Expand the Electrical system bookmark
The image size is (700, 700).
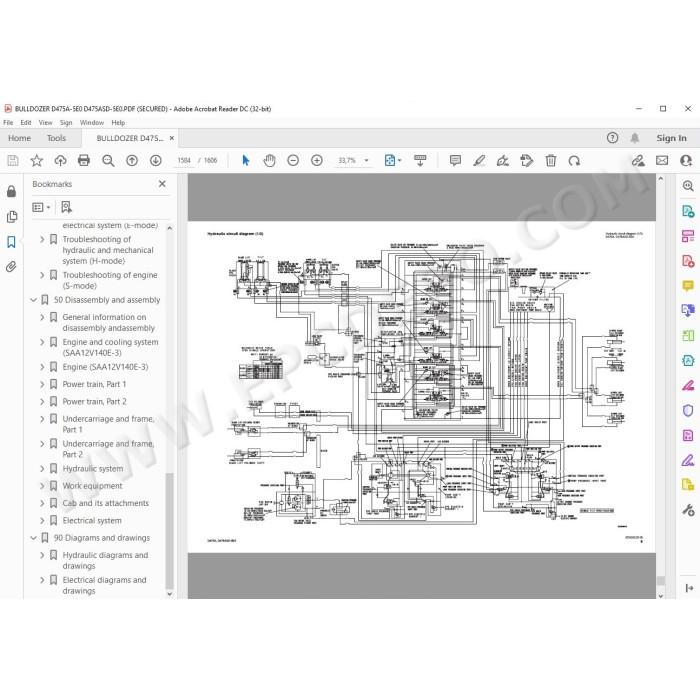(x=42, y=521)
